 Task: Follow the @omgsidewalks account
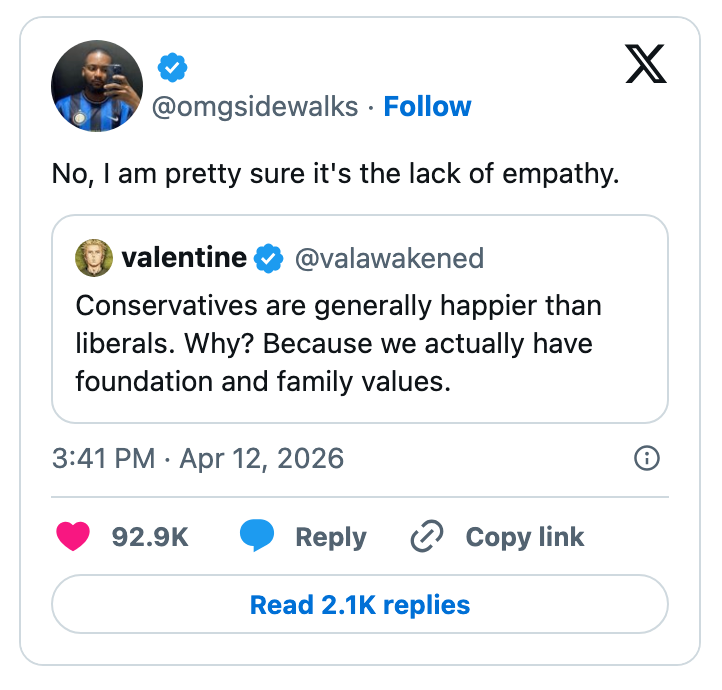pyautogui.click(x=427, y=106)
